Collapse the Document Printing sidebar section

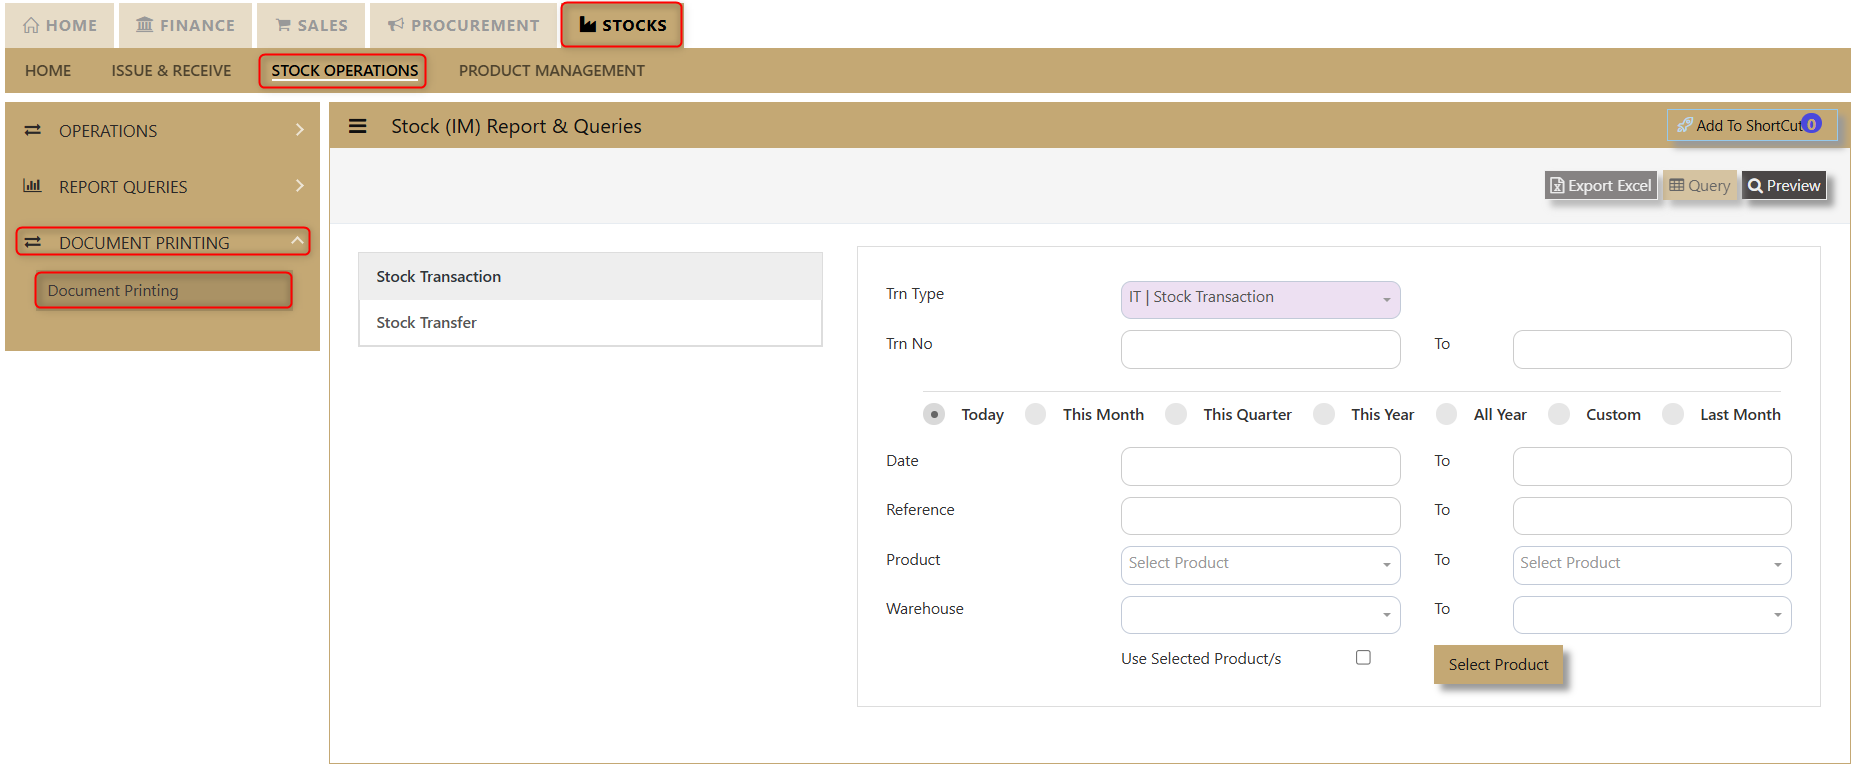coord(297,241)
